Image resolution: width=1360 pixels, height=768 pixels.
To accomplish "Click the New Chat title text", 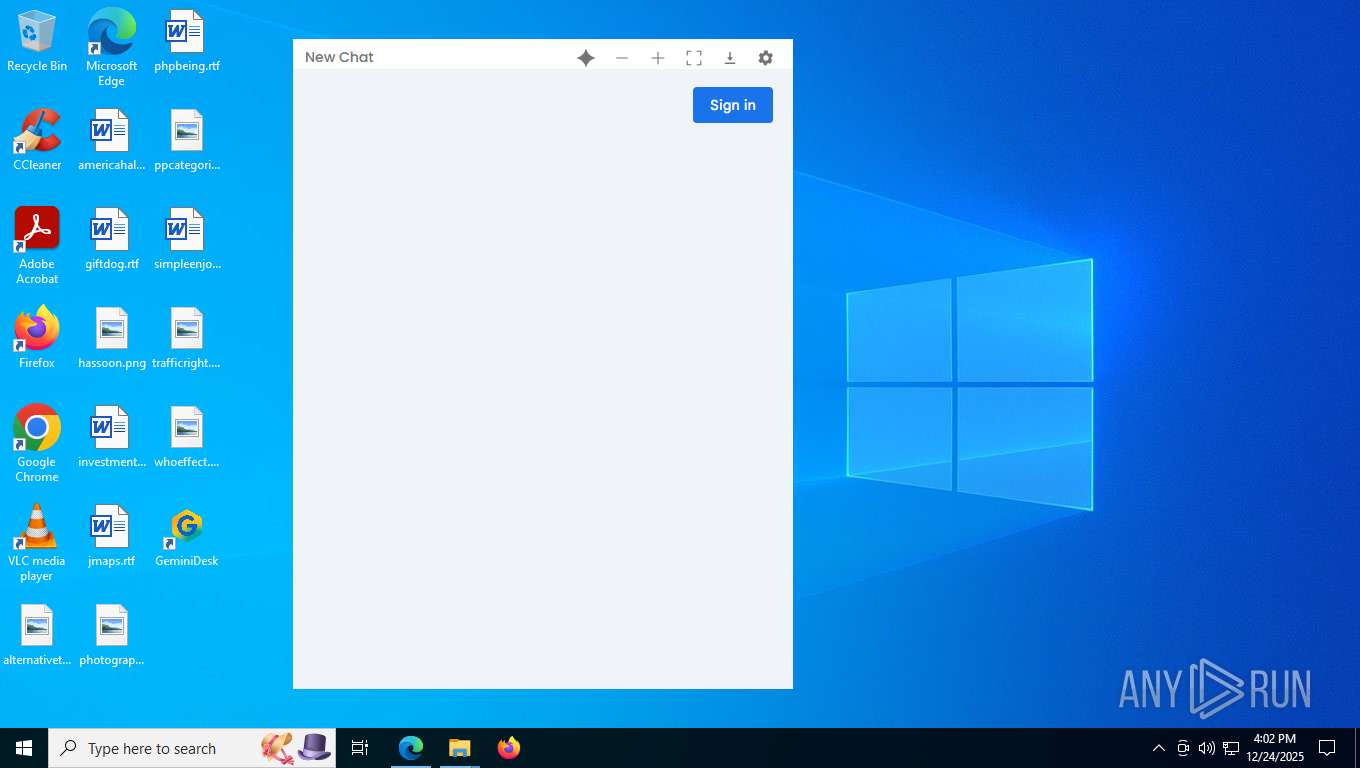I will (339, 57).
